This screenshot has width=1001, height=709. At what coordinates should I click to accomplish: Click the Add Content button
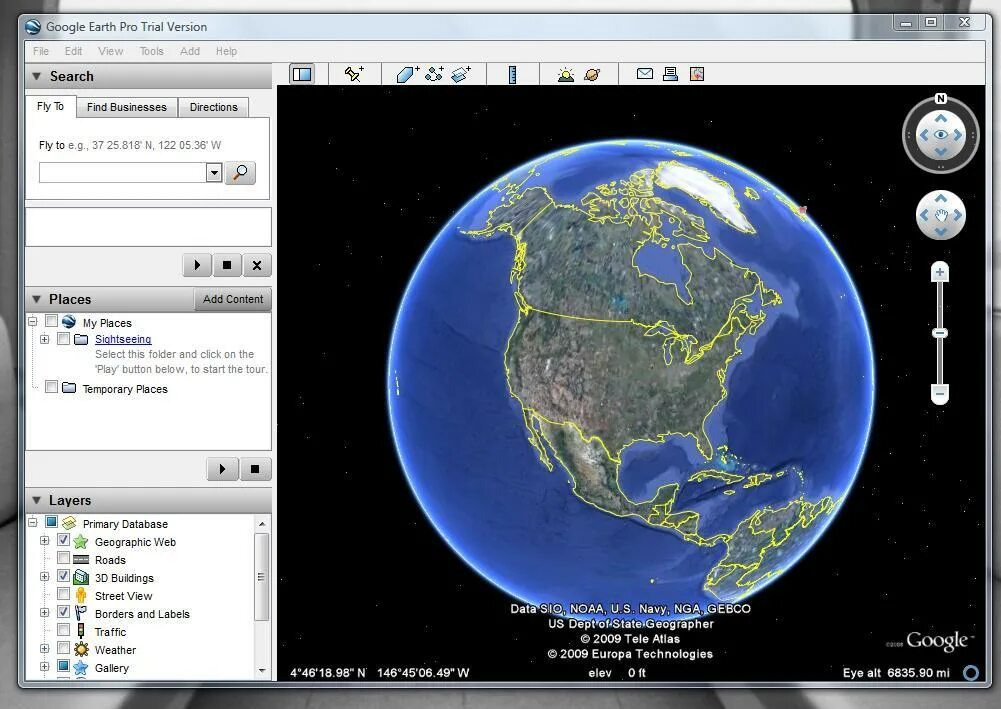click(233, 299)
